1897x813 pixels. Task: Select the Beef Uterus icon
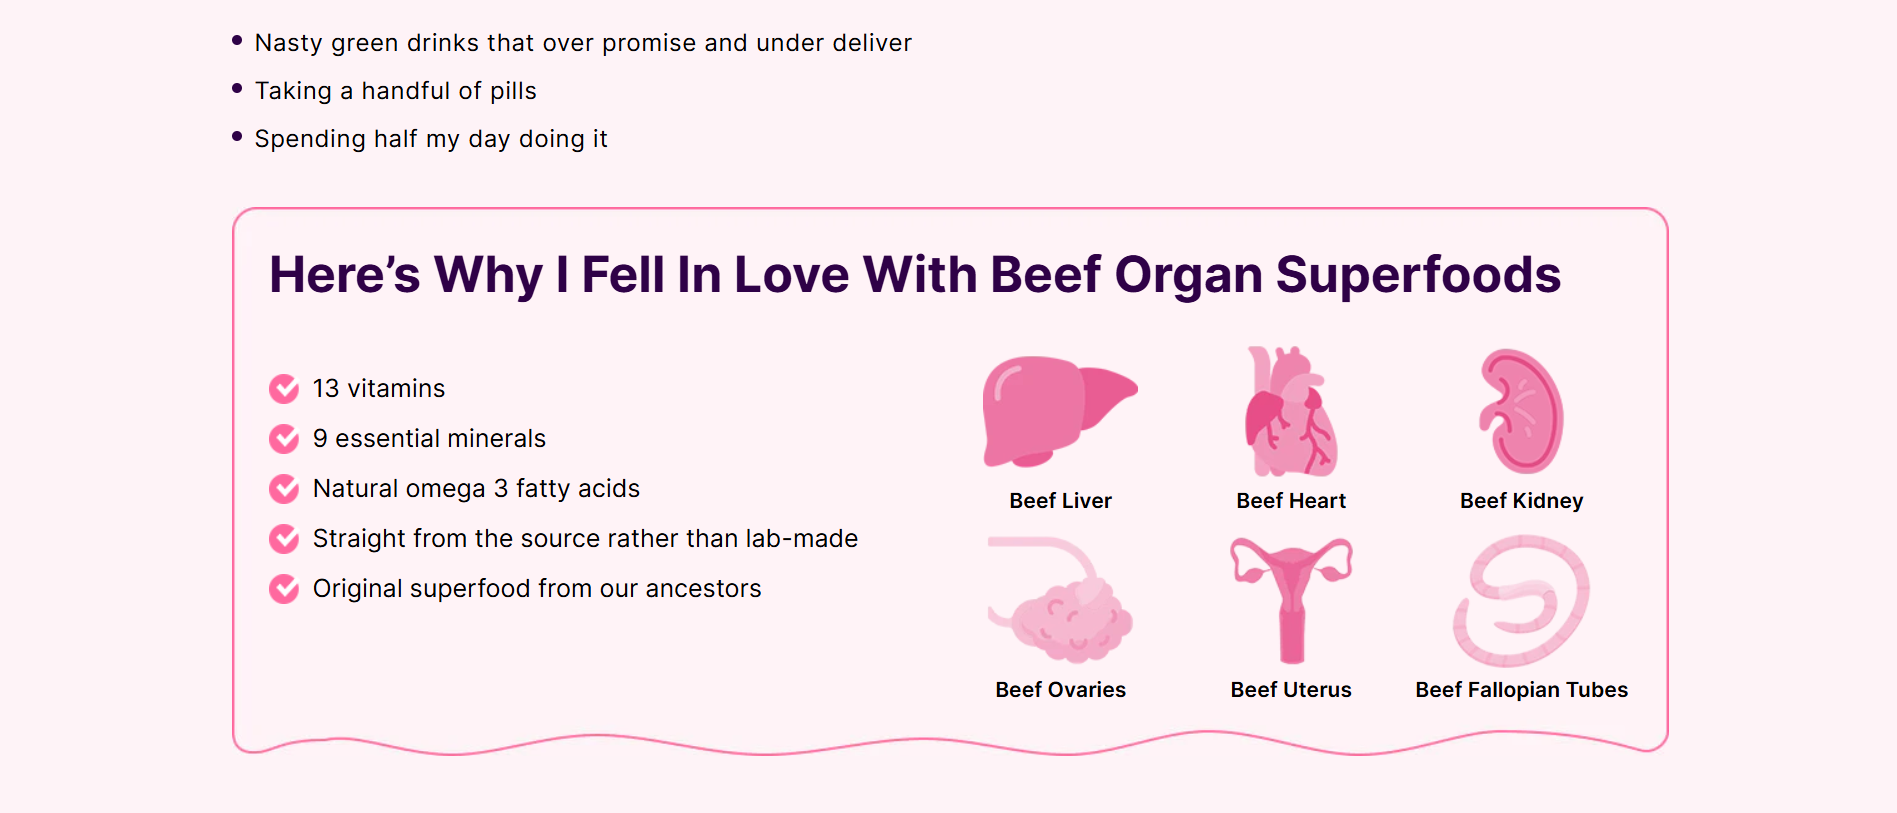tap(1291, 600)
